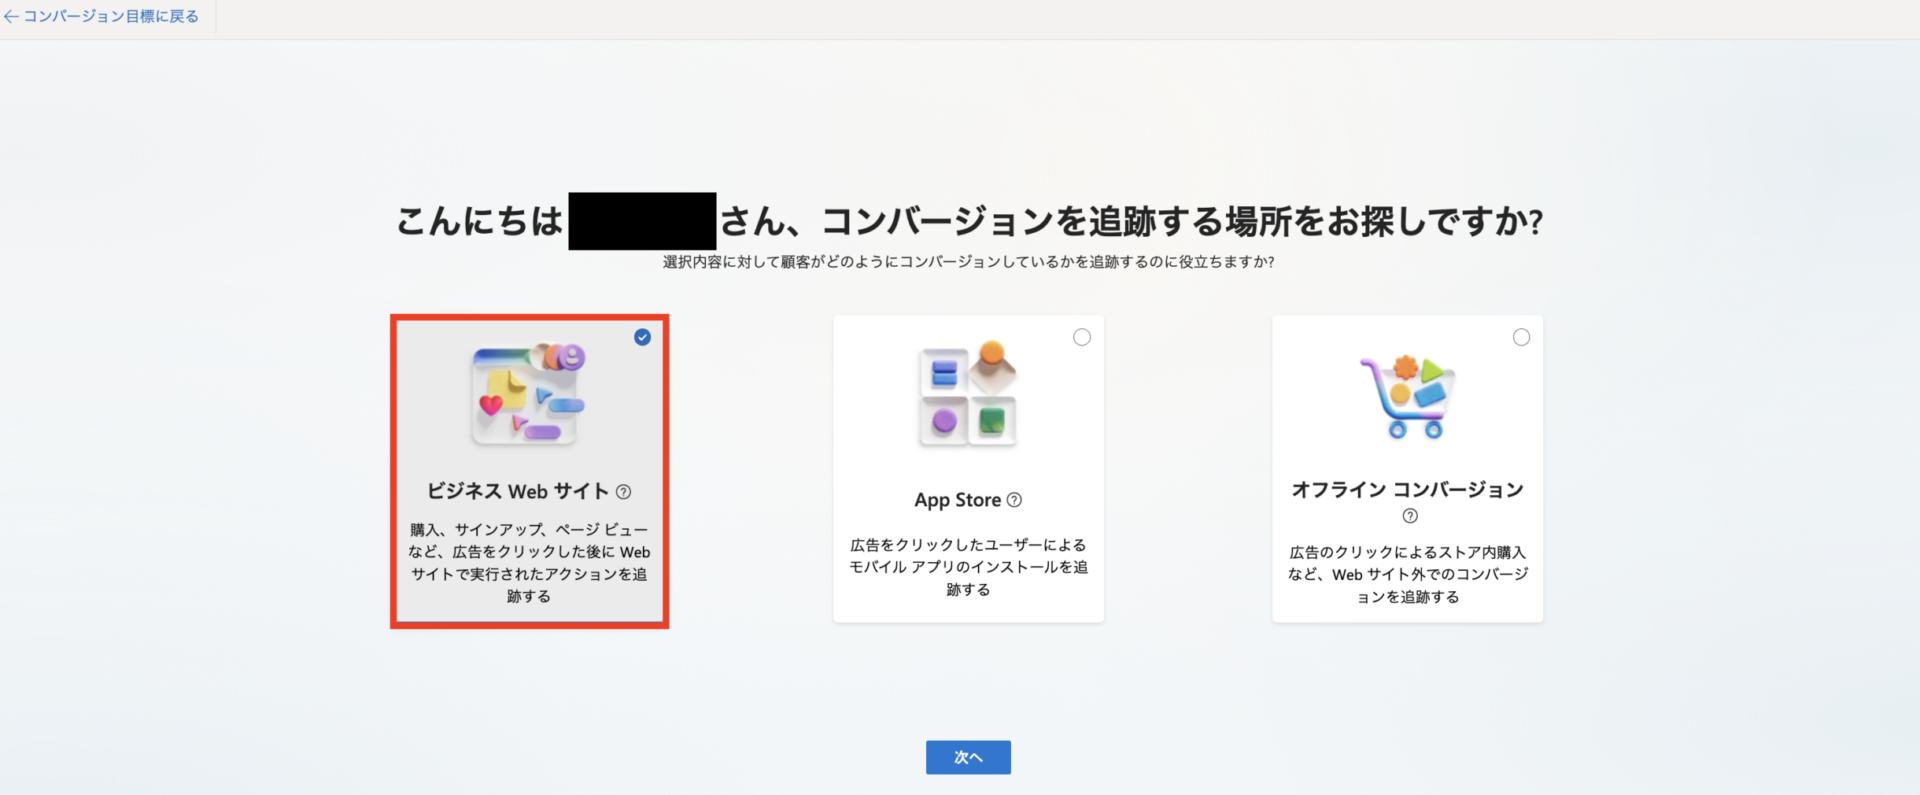Click the description starting 広告をクリックしたユーザー
This screenshot has width=1920, height=795.
pos(968,567)
